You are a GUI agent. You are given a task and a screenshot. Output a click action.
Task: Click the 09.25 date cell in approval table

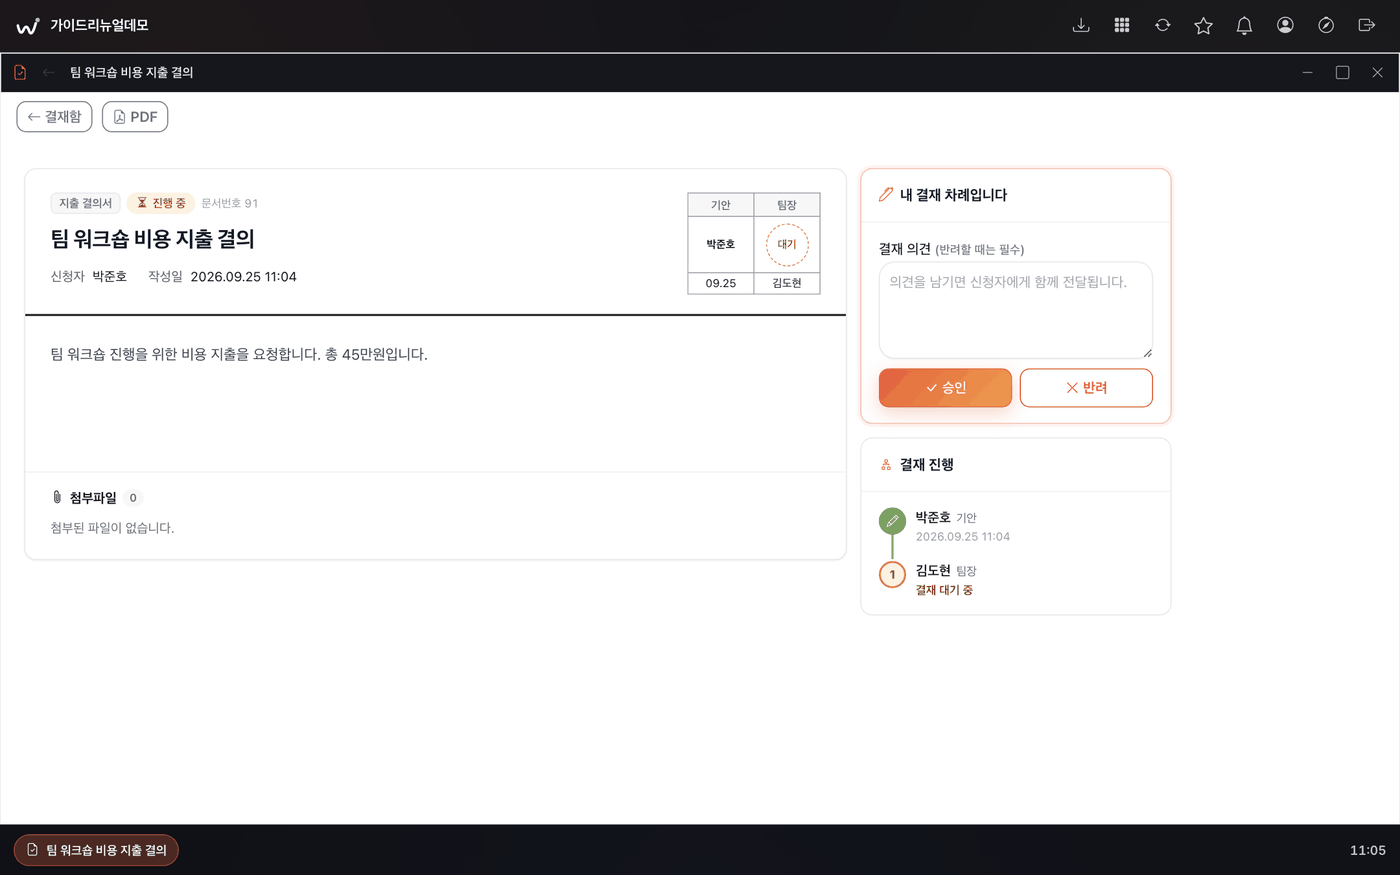721,283
